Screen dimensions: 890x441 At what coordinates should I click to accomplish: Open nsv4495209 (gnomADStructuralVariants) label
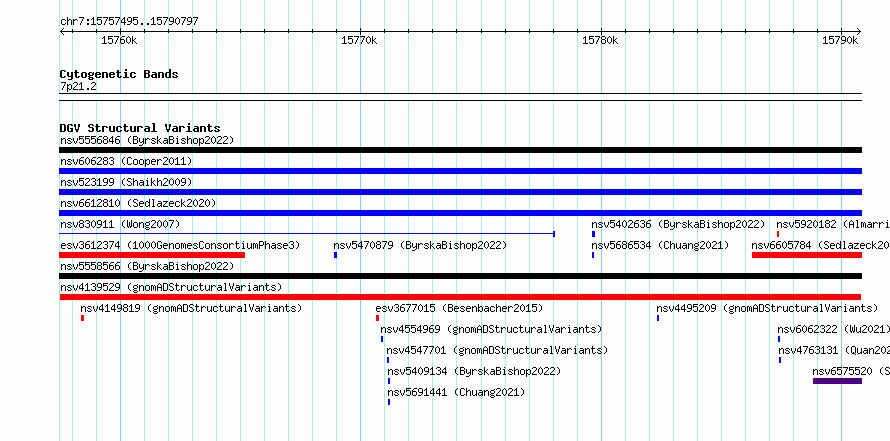point(767,308)
